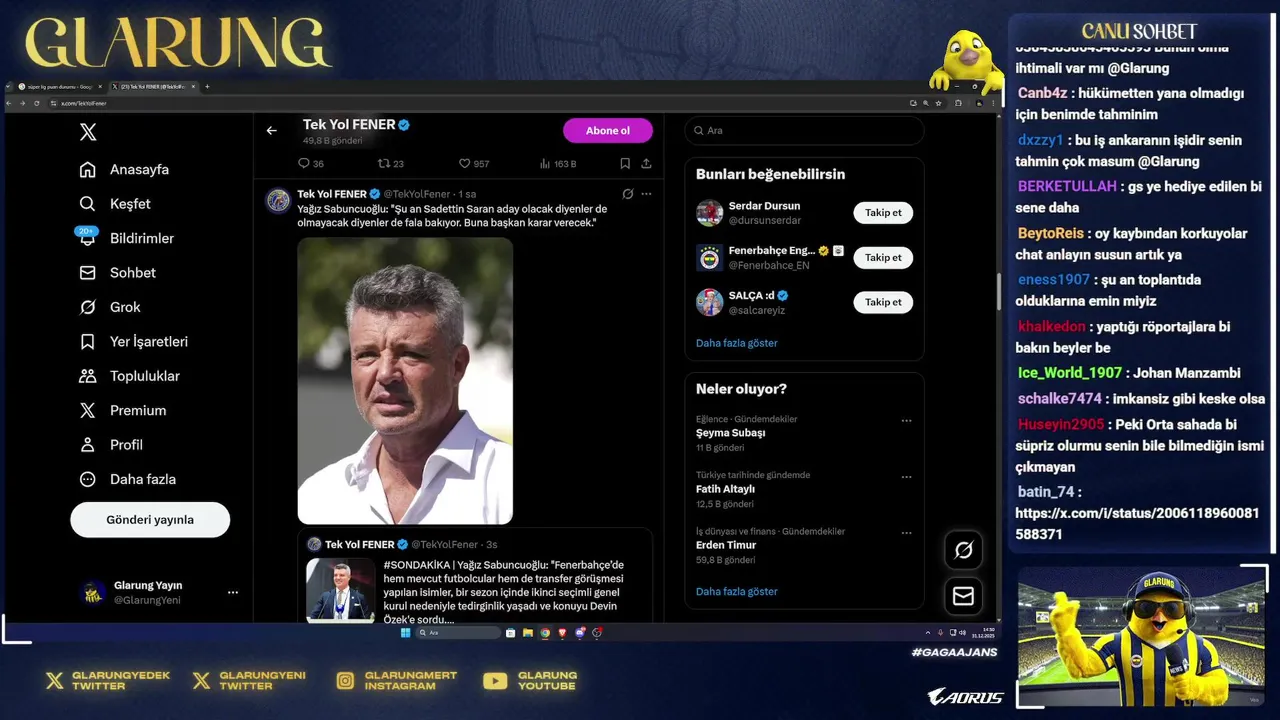Share the top post
The width and height of the screenshot is (1280, 720).
point(646,164)
